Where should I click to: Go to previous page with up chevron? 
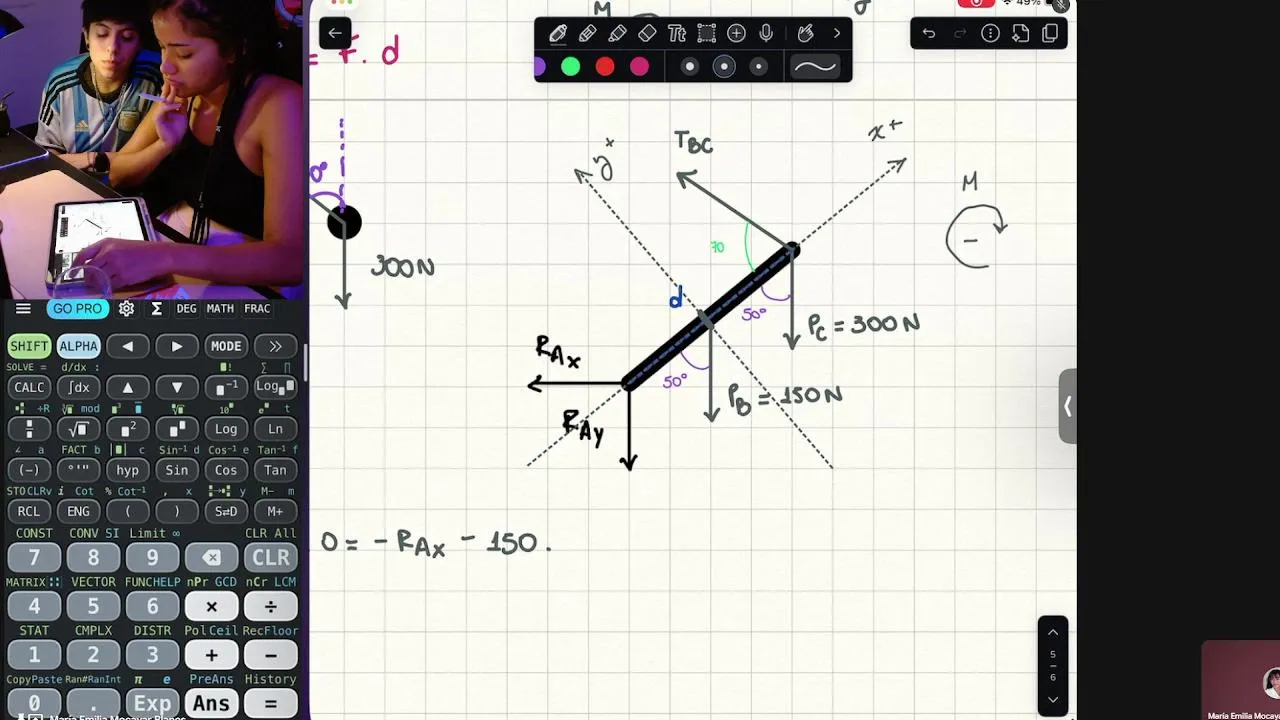[x=1053, y=632]
